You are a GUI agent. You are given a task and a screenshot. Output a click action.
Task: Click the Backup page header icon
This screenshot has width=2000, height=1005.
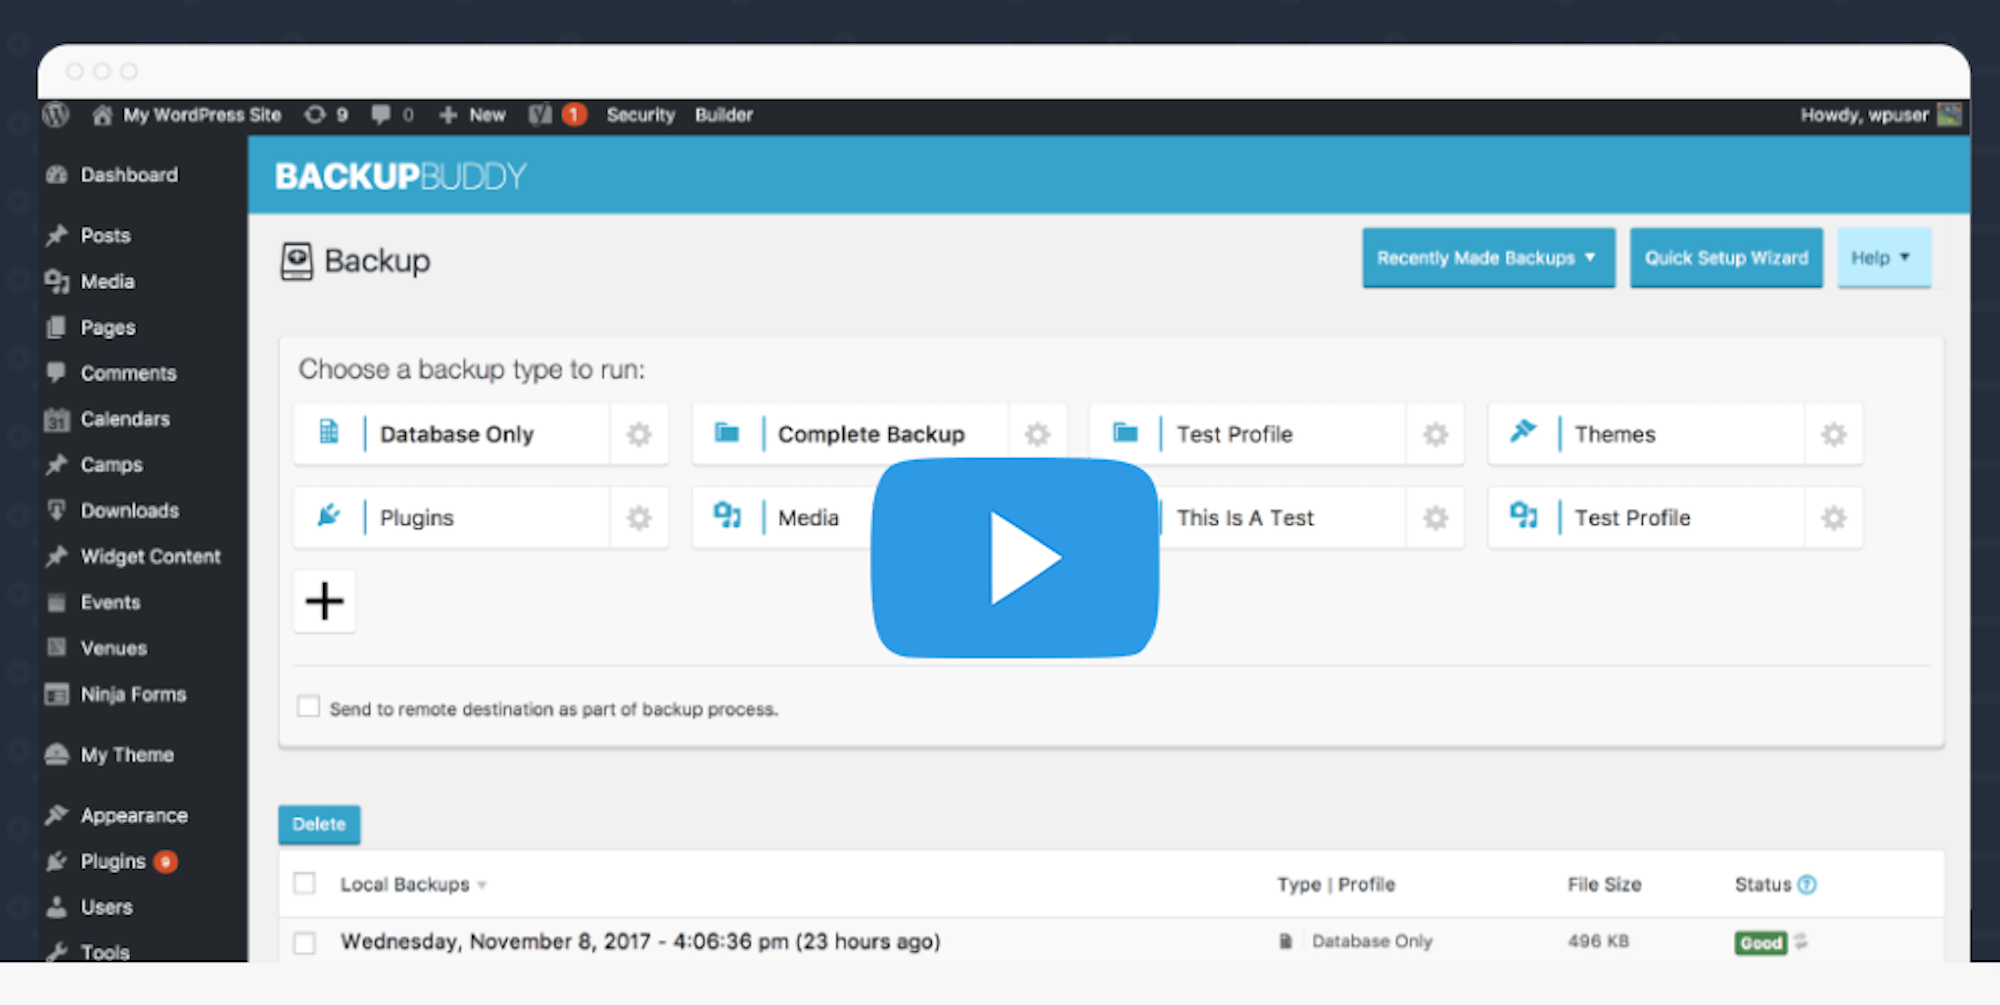(296, 262)
